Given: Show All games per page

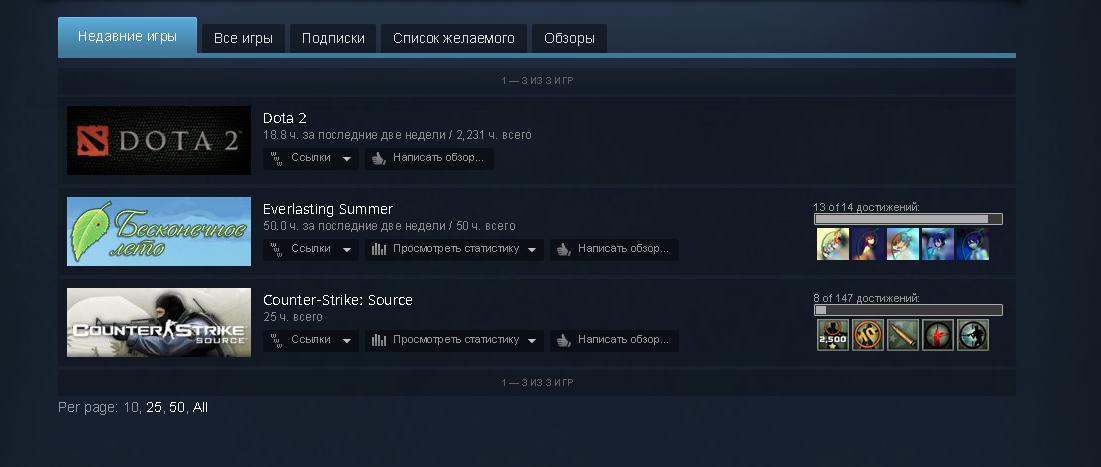Looking at the screenshot, I should pyautogui.click(x=200, y=407).
